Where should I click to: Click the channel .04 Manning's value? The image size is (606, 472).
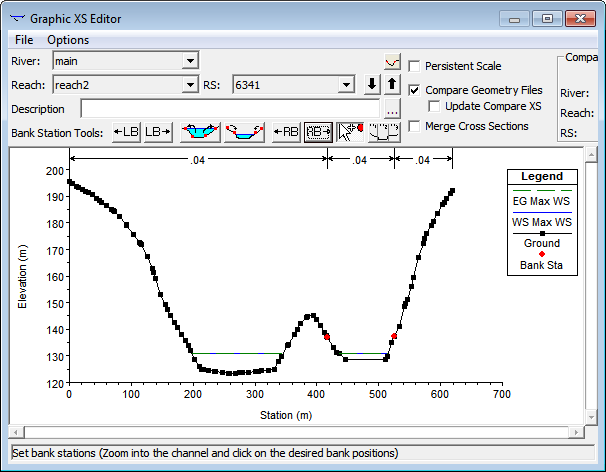coord(359,160)
